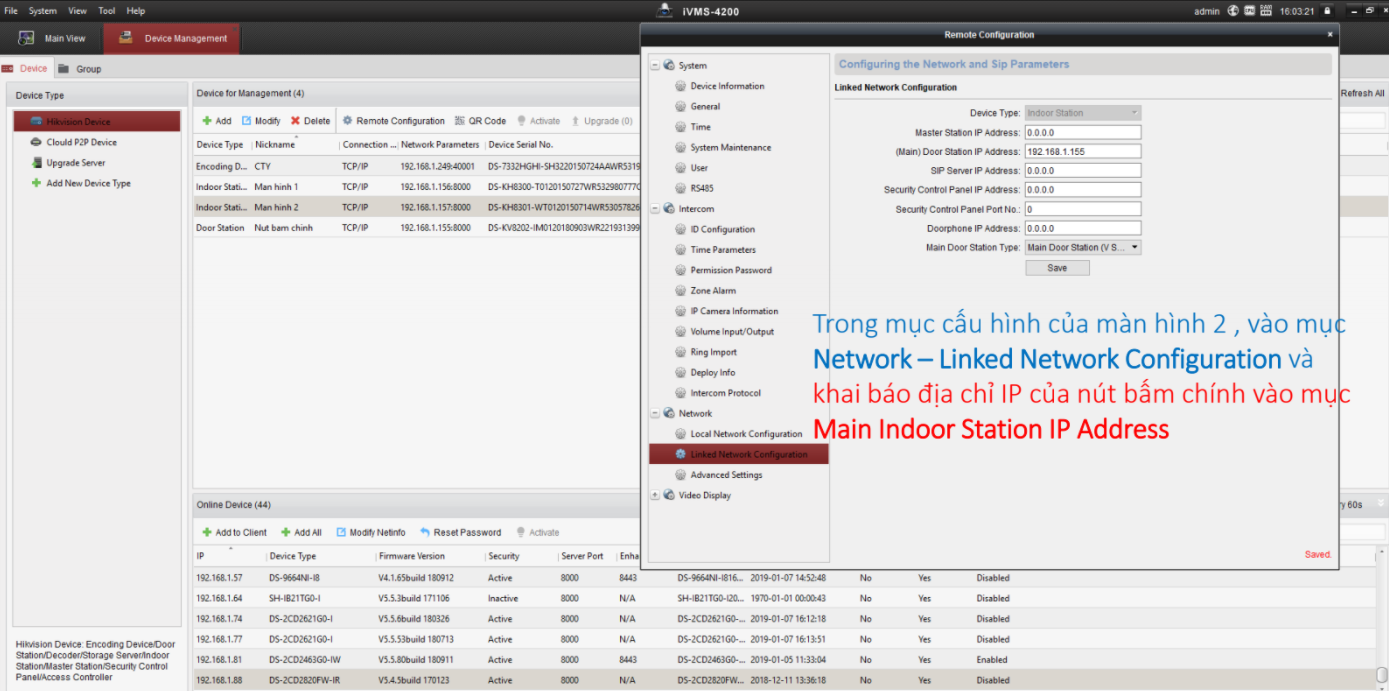Switch to the Group tab
This screenshot has height=691, width=1389.
click(x=88, y=69)
